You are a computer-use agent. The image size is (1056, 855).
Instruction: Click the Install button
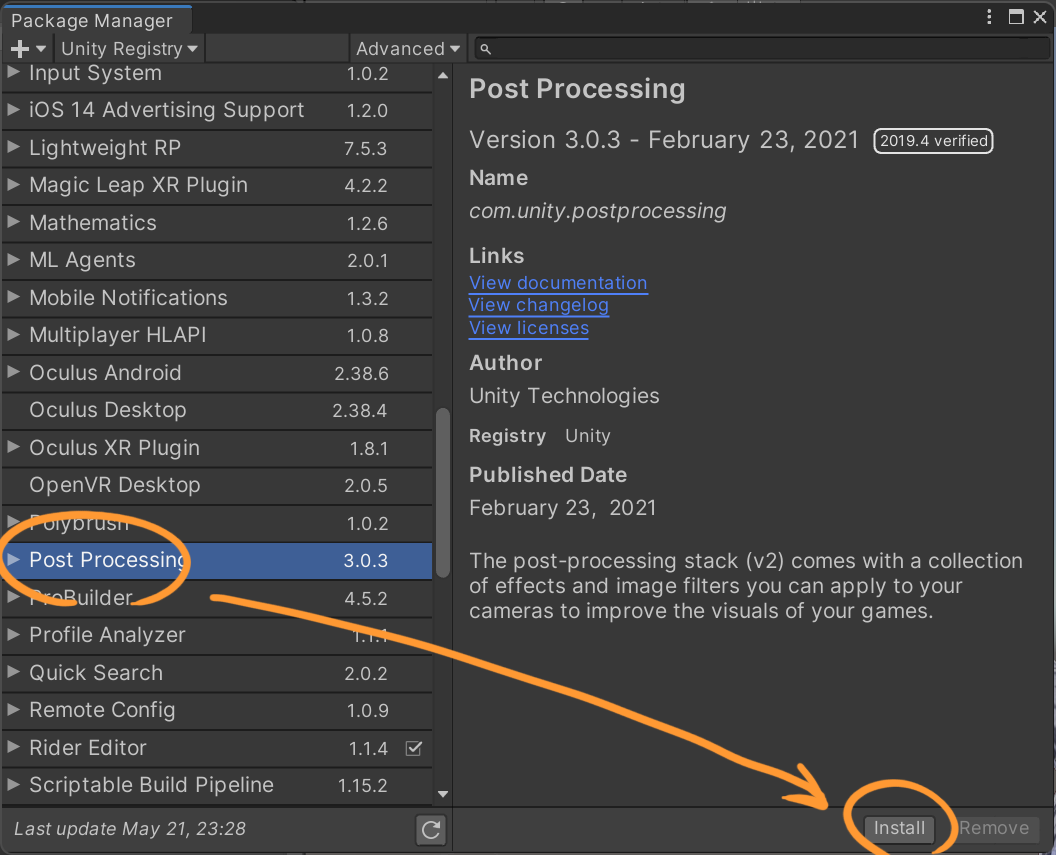(x=899, y=828)
